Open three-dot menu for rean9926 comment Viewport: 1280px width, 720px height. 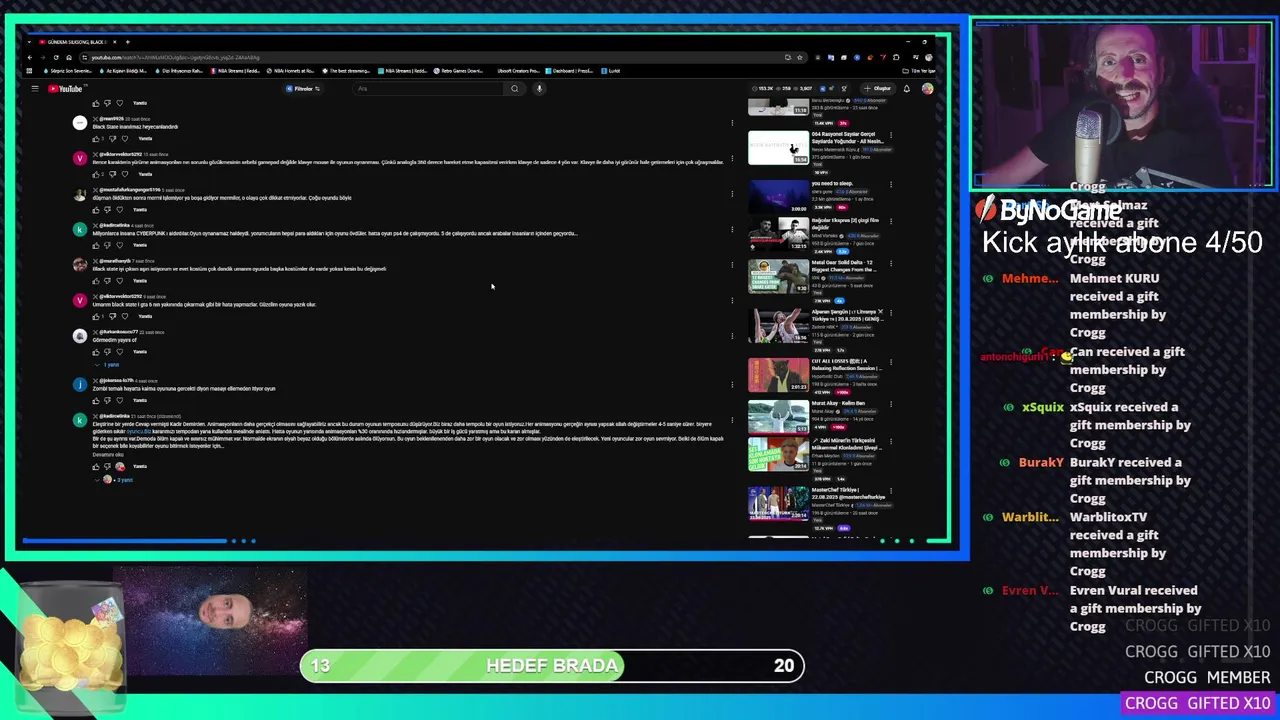732,123
